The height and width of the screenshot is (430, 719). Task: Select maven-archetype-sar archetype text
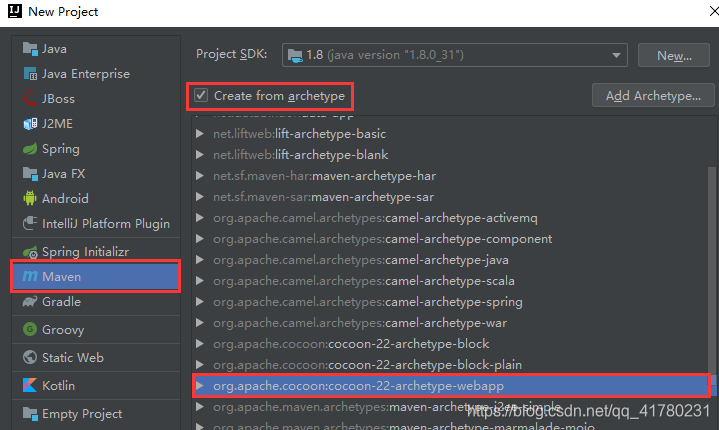[372, 197]
